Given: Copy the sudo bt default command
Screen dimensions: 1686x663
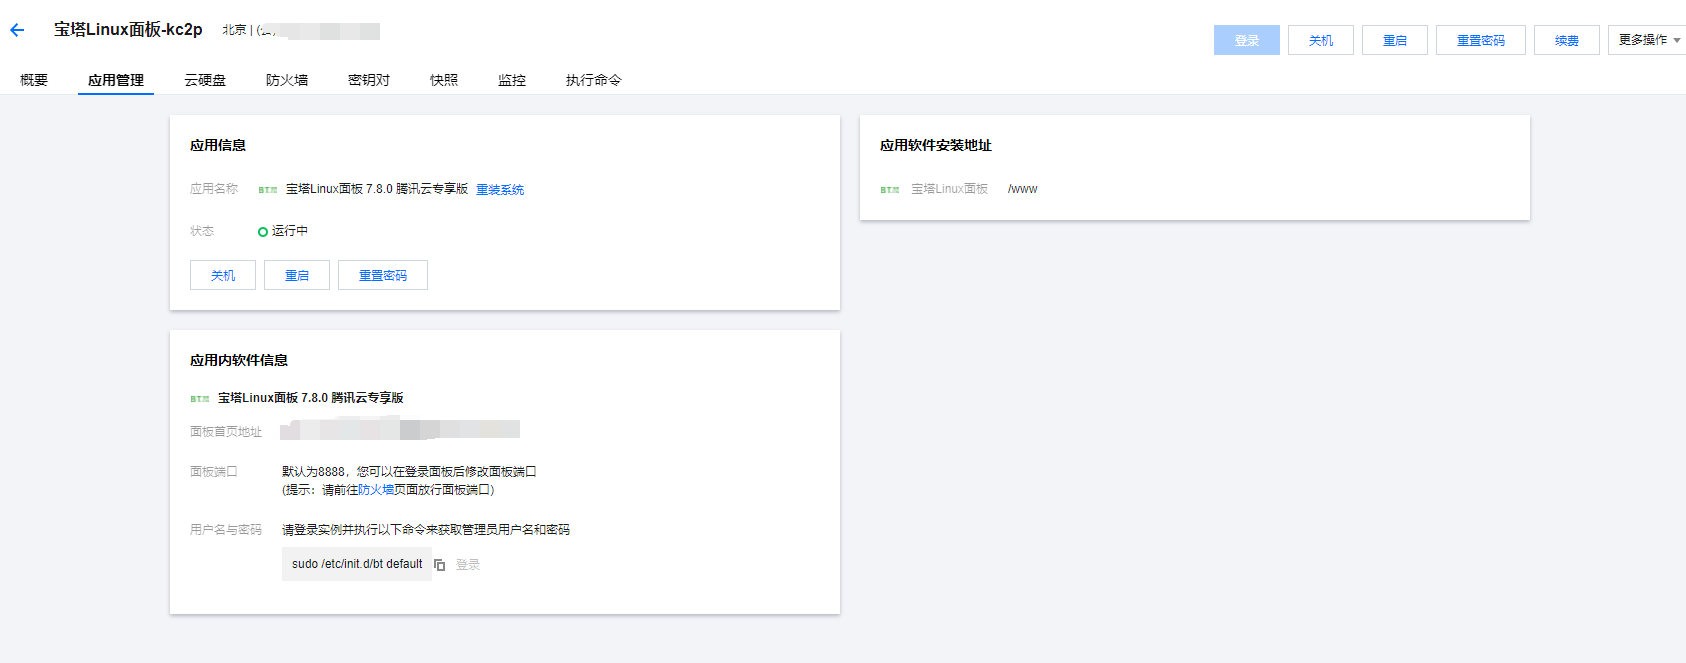Looking at the screenshot, I should [439, 565].
